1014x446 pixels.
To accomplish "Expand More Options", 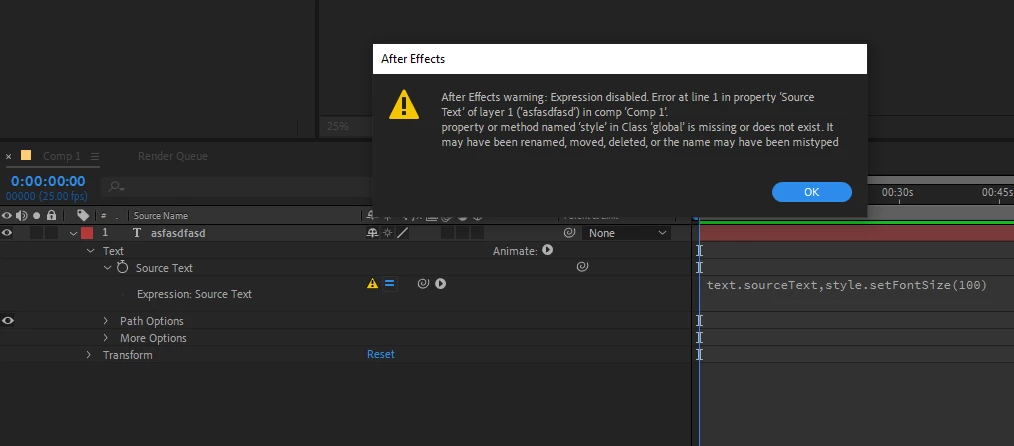I will pos(106,337).
